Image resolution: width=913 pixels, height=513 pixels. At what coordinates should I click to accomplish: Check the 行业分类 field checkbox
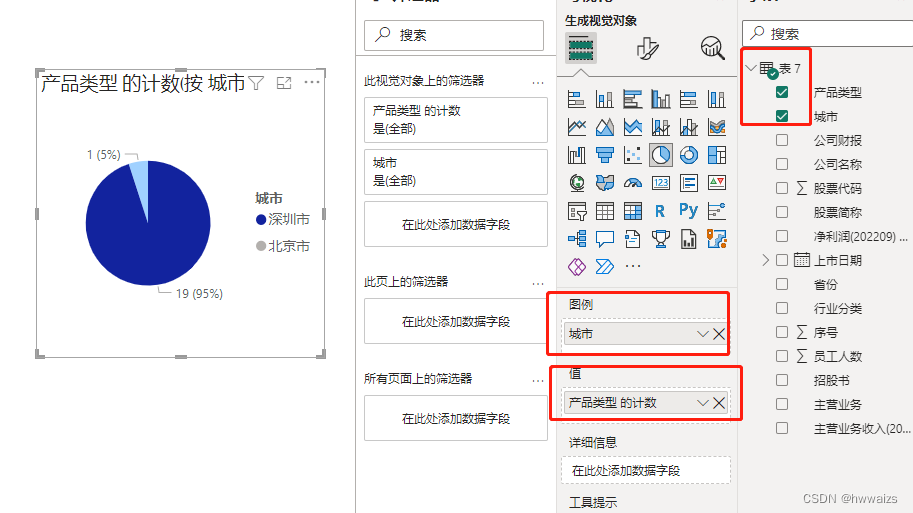(x=782, y=308)
